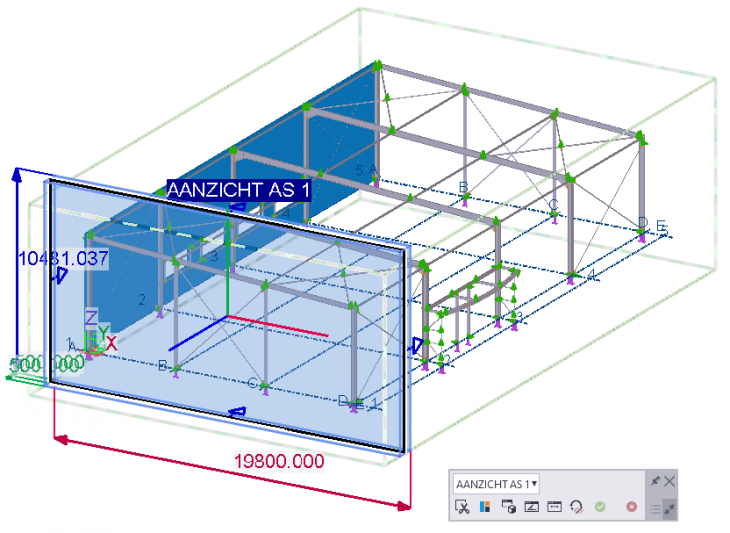Click the window-with-3D-cube icon
This screenshot has width=730, height=533.
click(x=508, y=507)
